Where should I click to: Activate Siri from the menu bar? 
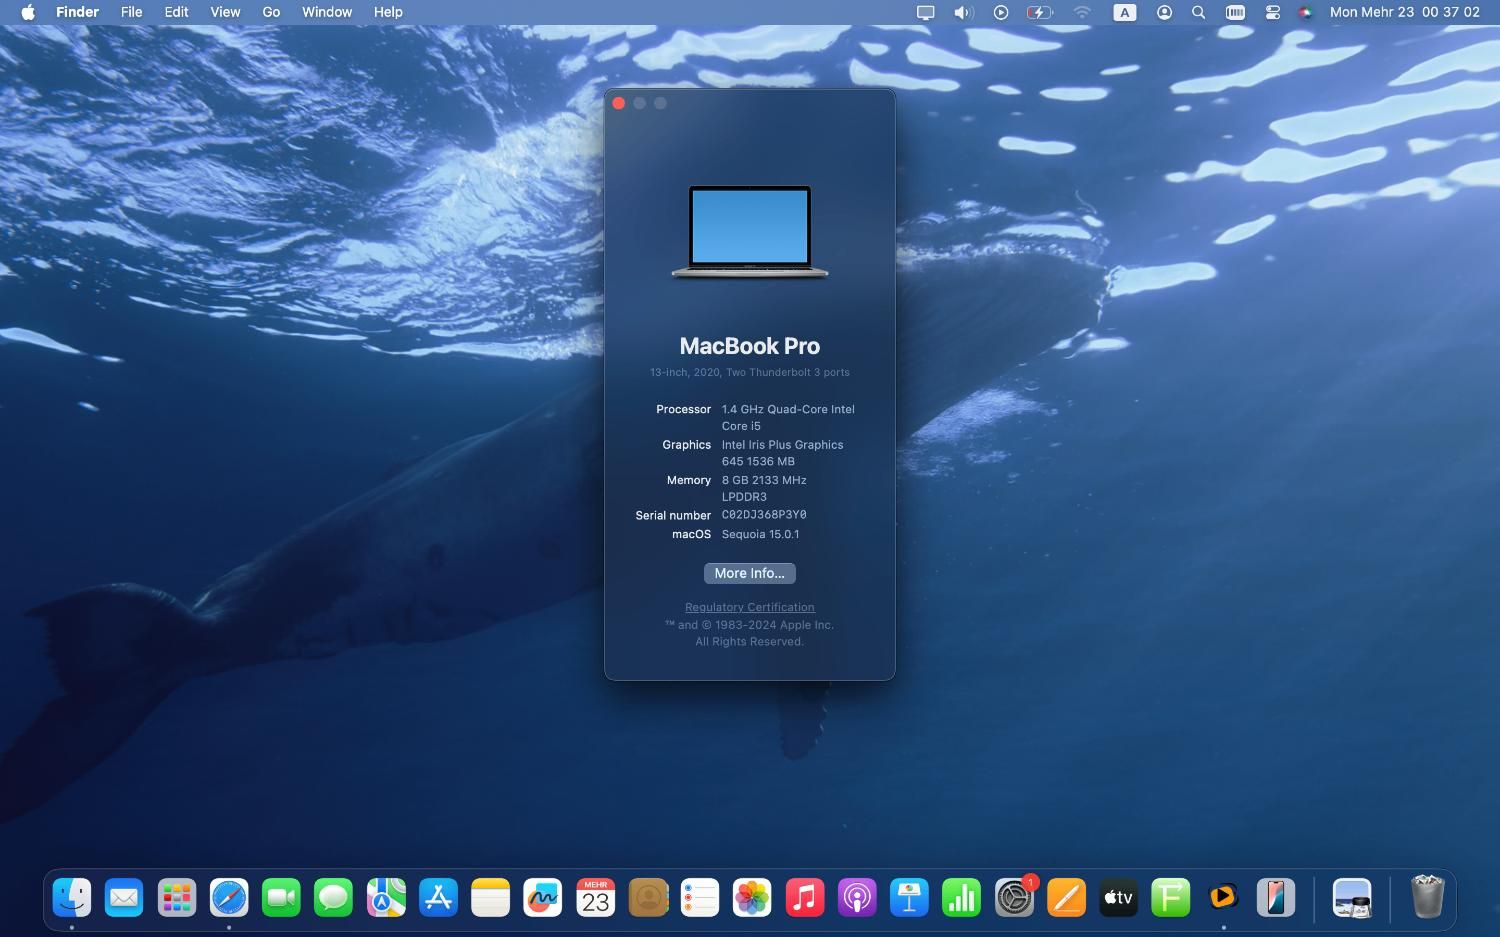point(1306,12)
